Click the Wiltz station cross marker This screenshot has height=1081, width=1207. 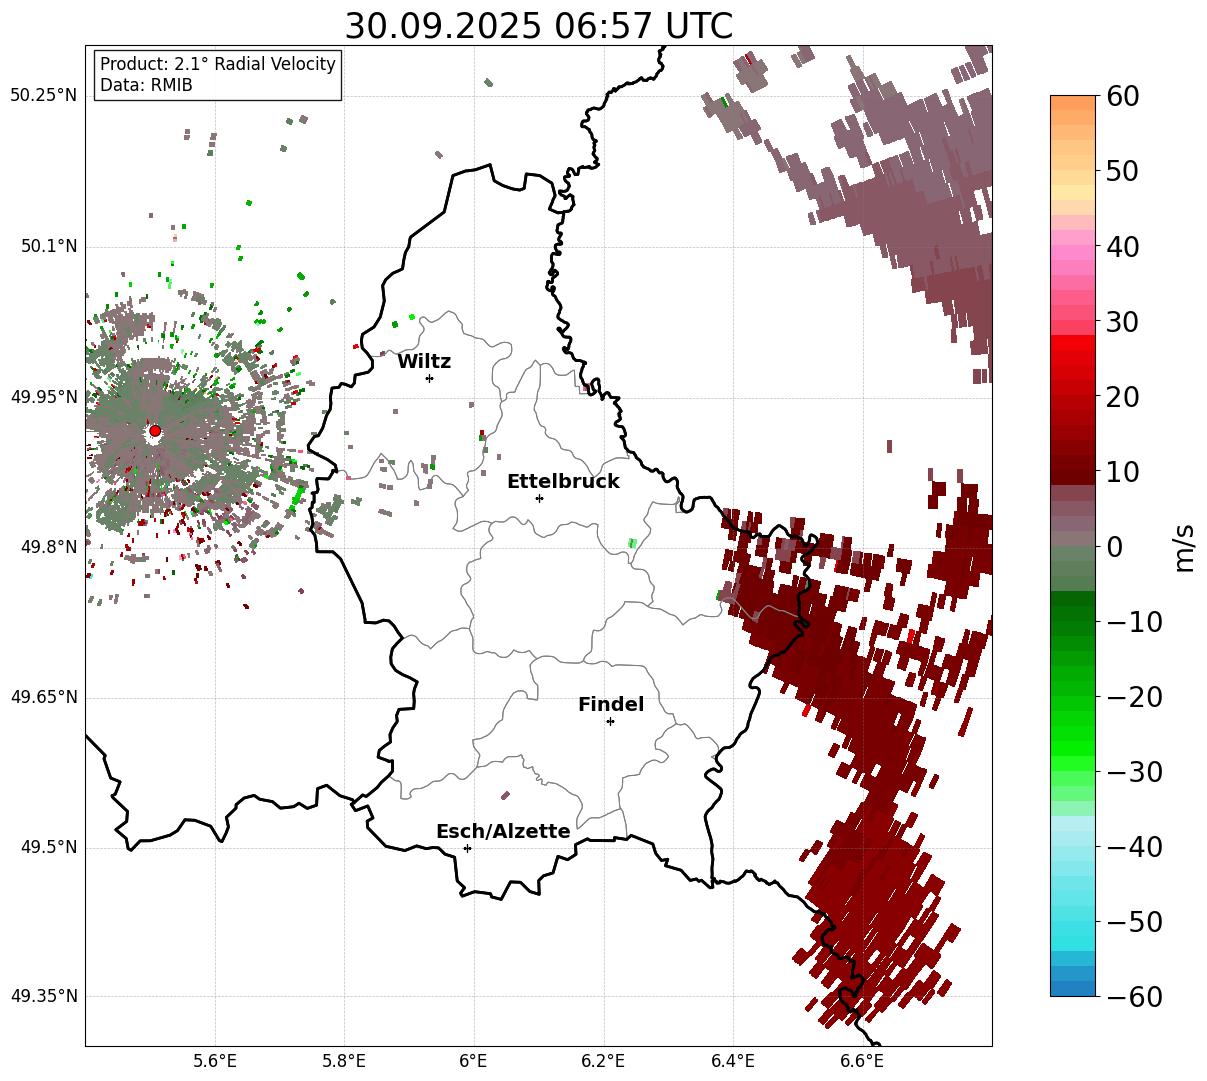point(429,378)
